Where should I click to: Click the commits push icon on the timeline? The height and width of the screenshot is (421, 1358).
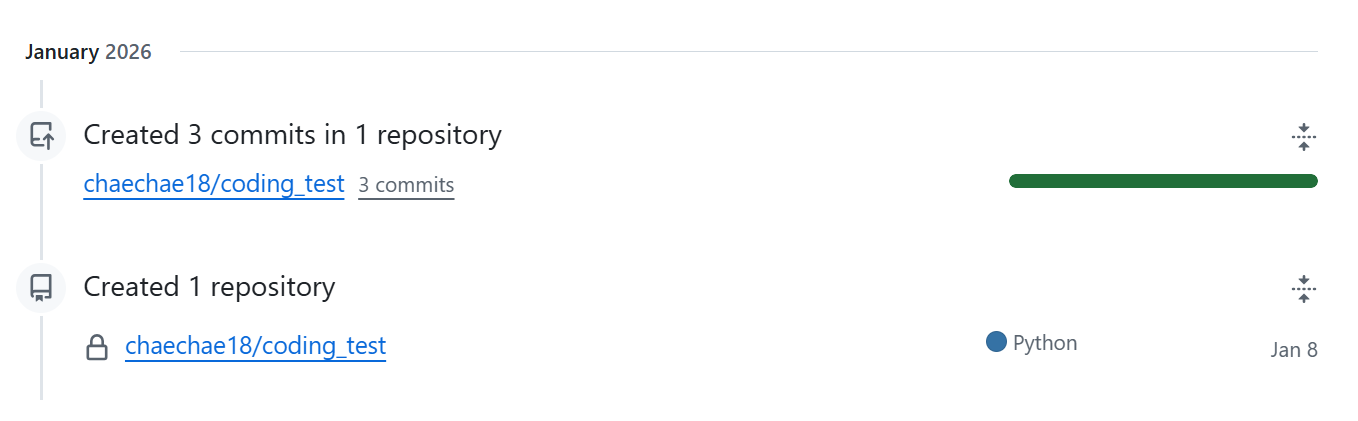41,135
